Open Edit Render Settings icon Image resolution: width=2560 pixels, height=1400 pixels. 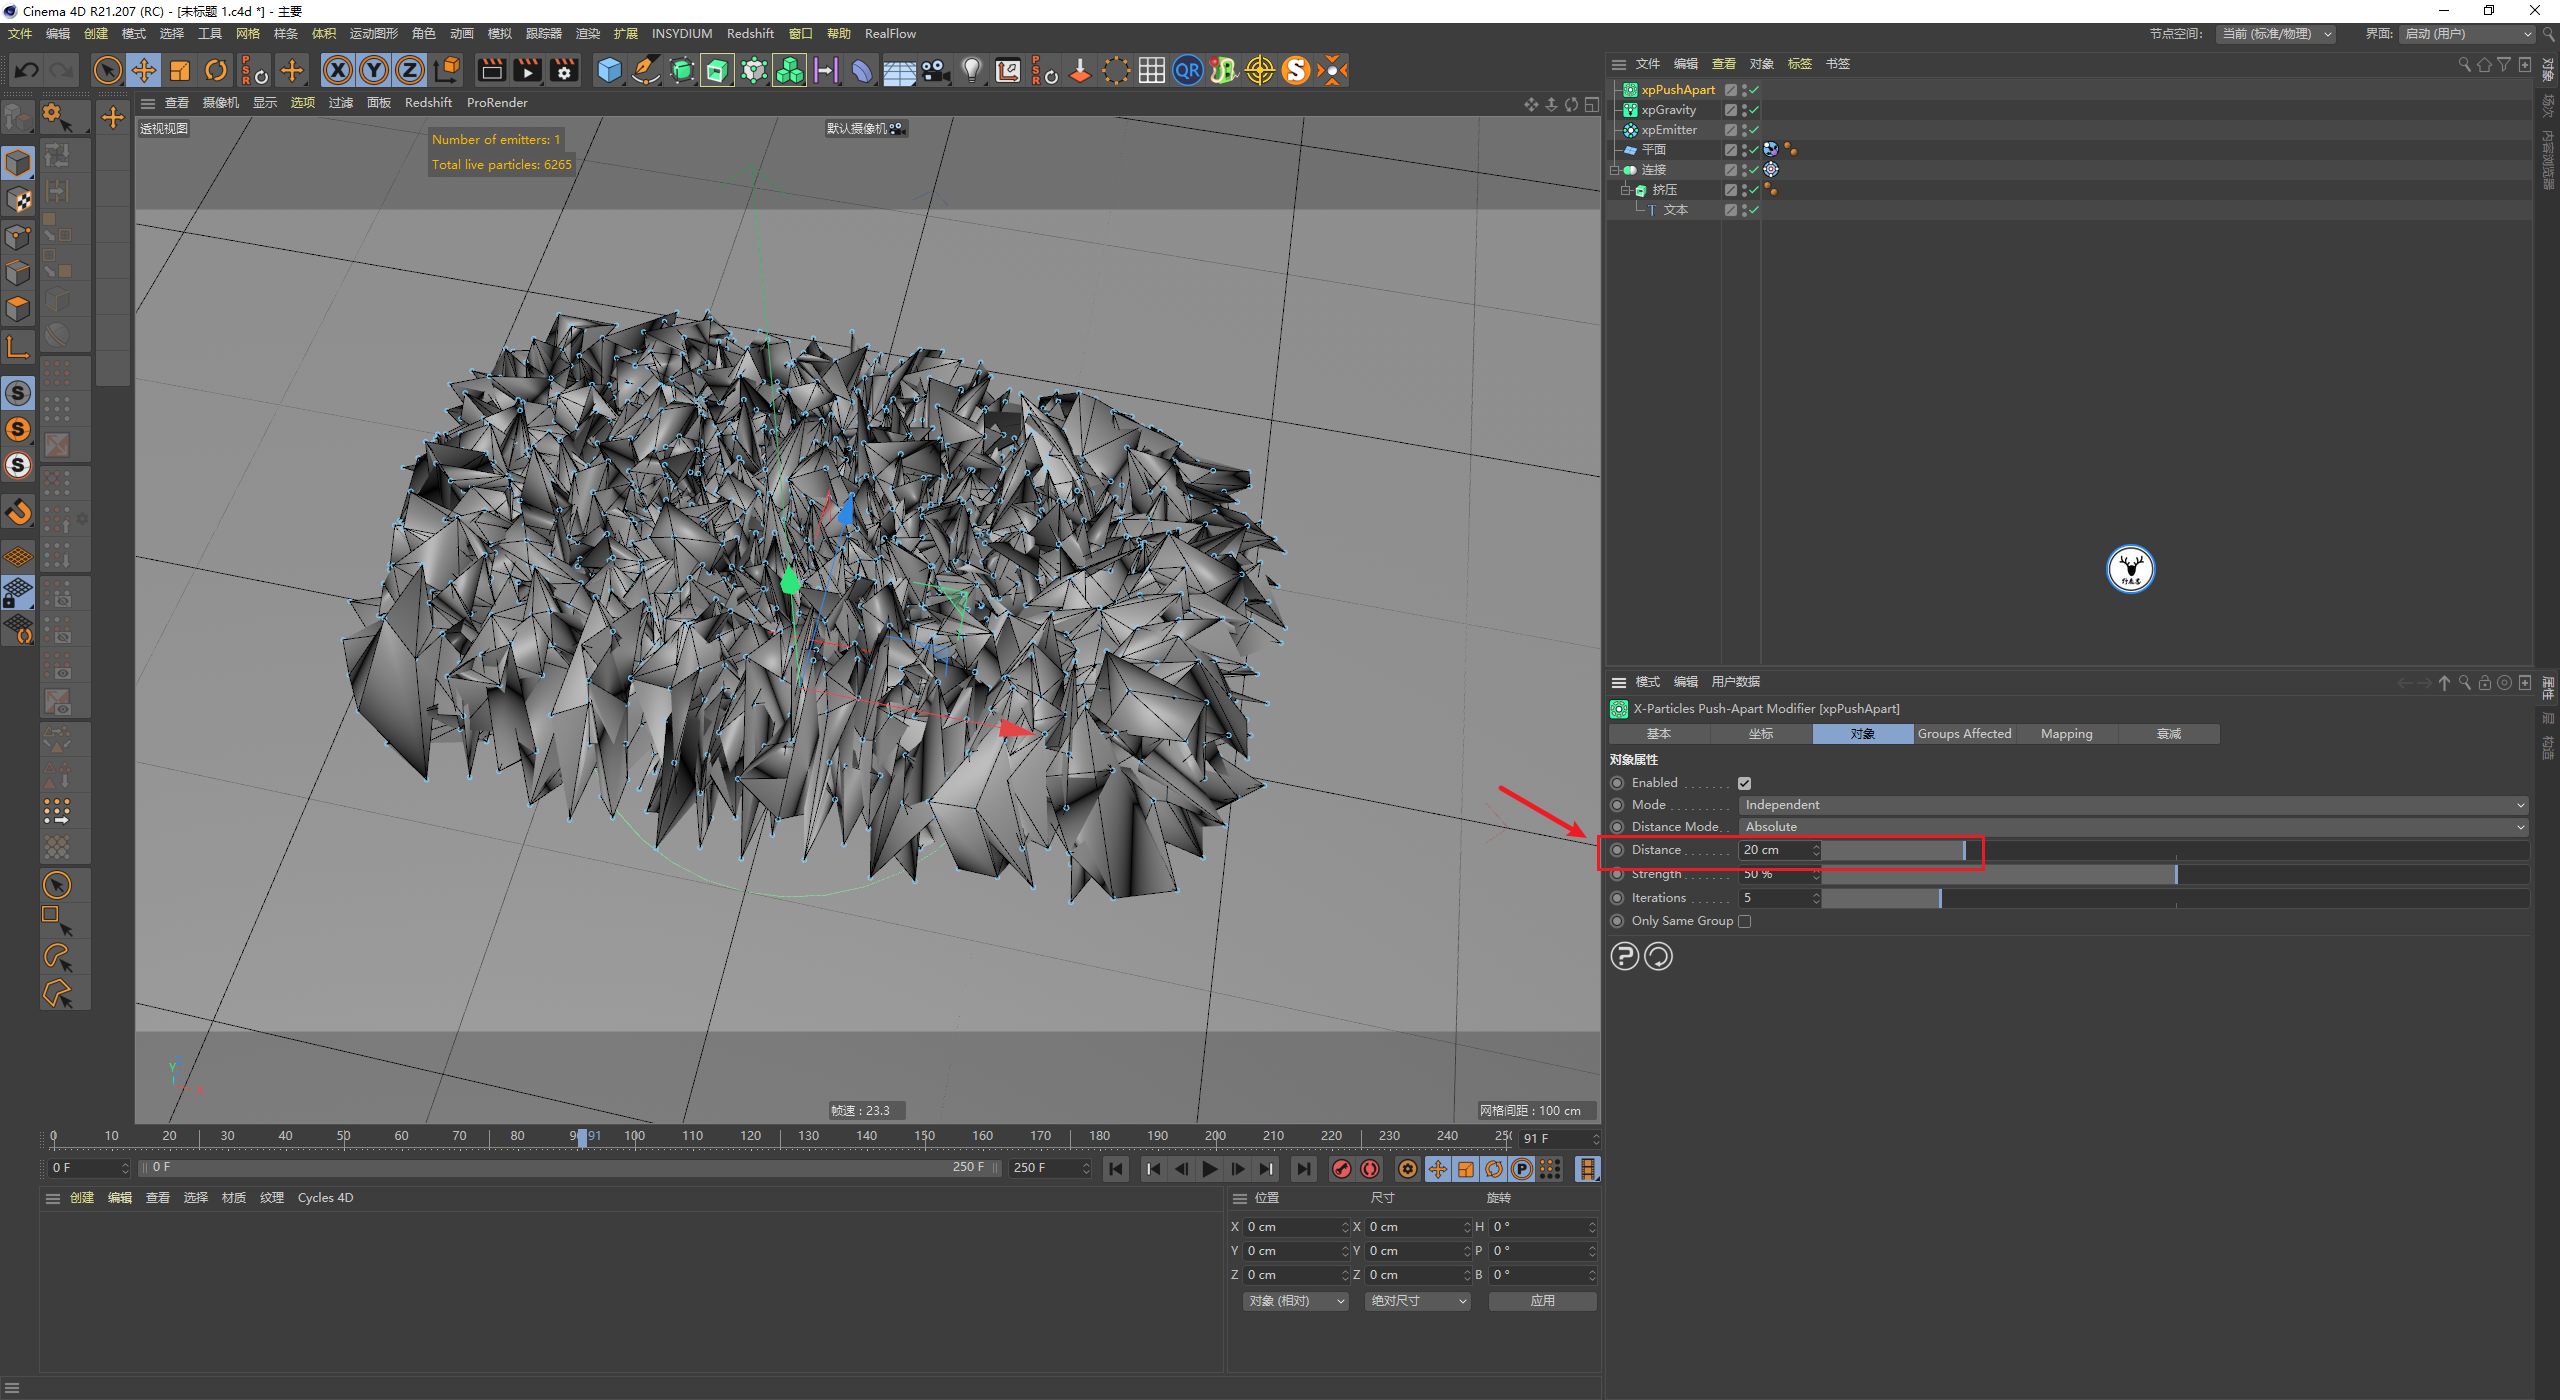tap(564, 70)
